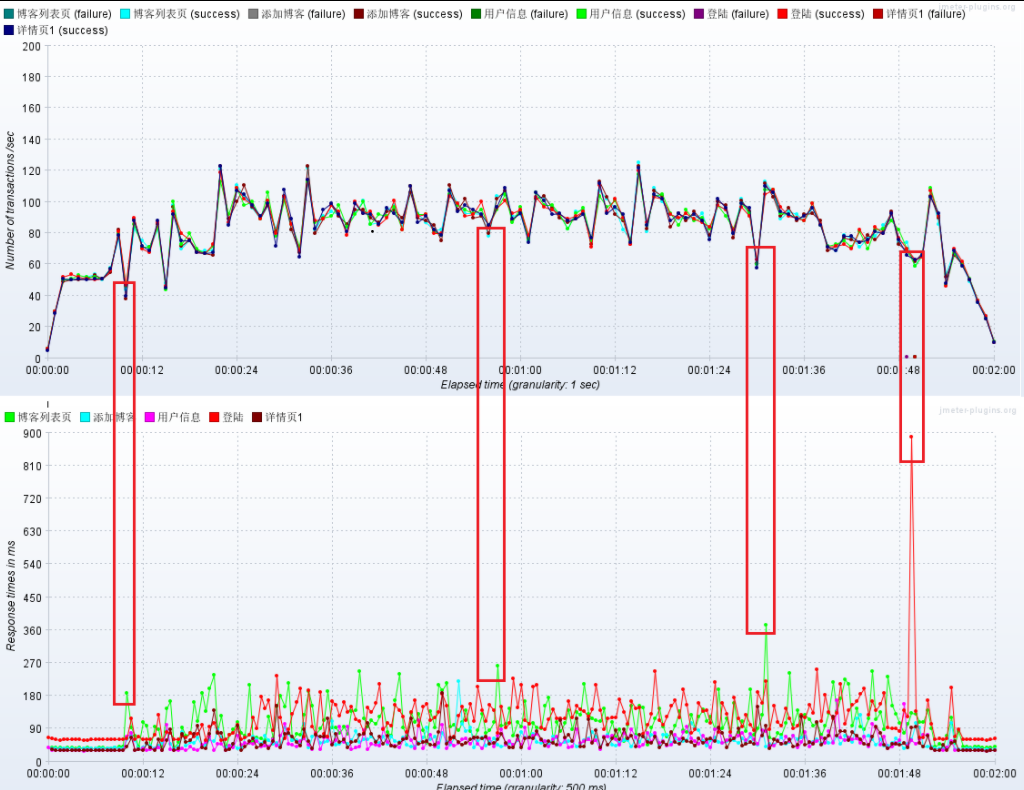Viewport: 1024px width, 790px height.
Task: Click the 00:01:12 tick under the transactions chart
Action: click(615, 370)
